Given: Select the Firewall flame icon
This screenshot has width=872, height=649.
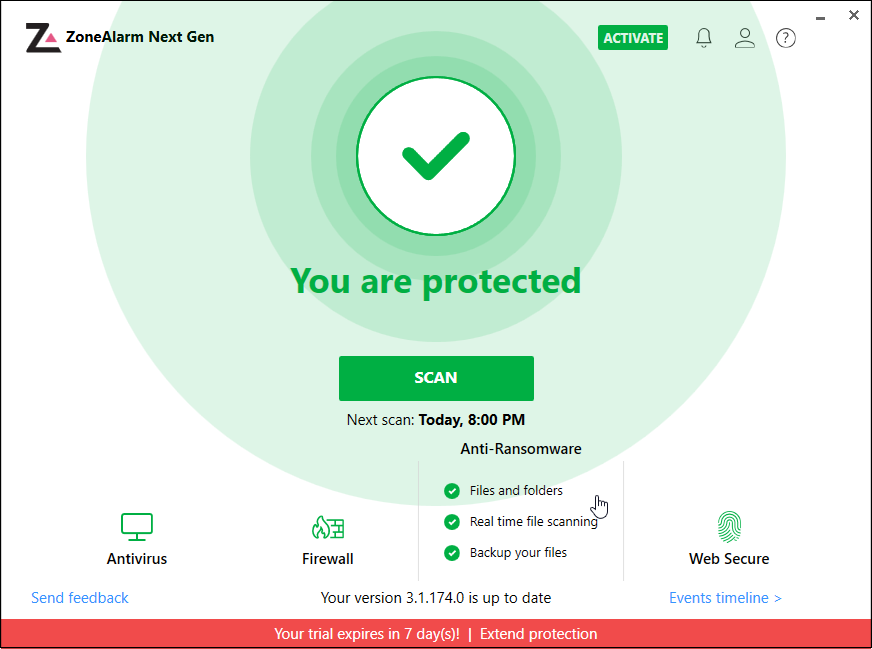Looking at the screenshot, I should [327, 527].
